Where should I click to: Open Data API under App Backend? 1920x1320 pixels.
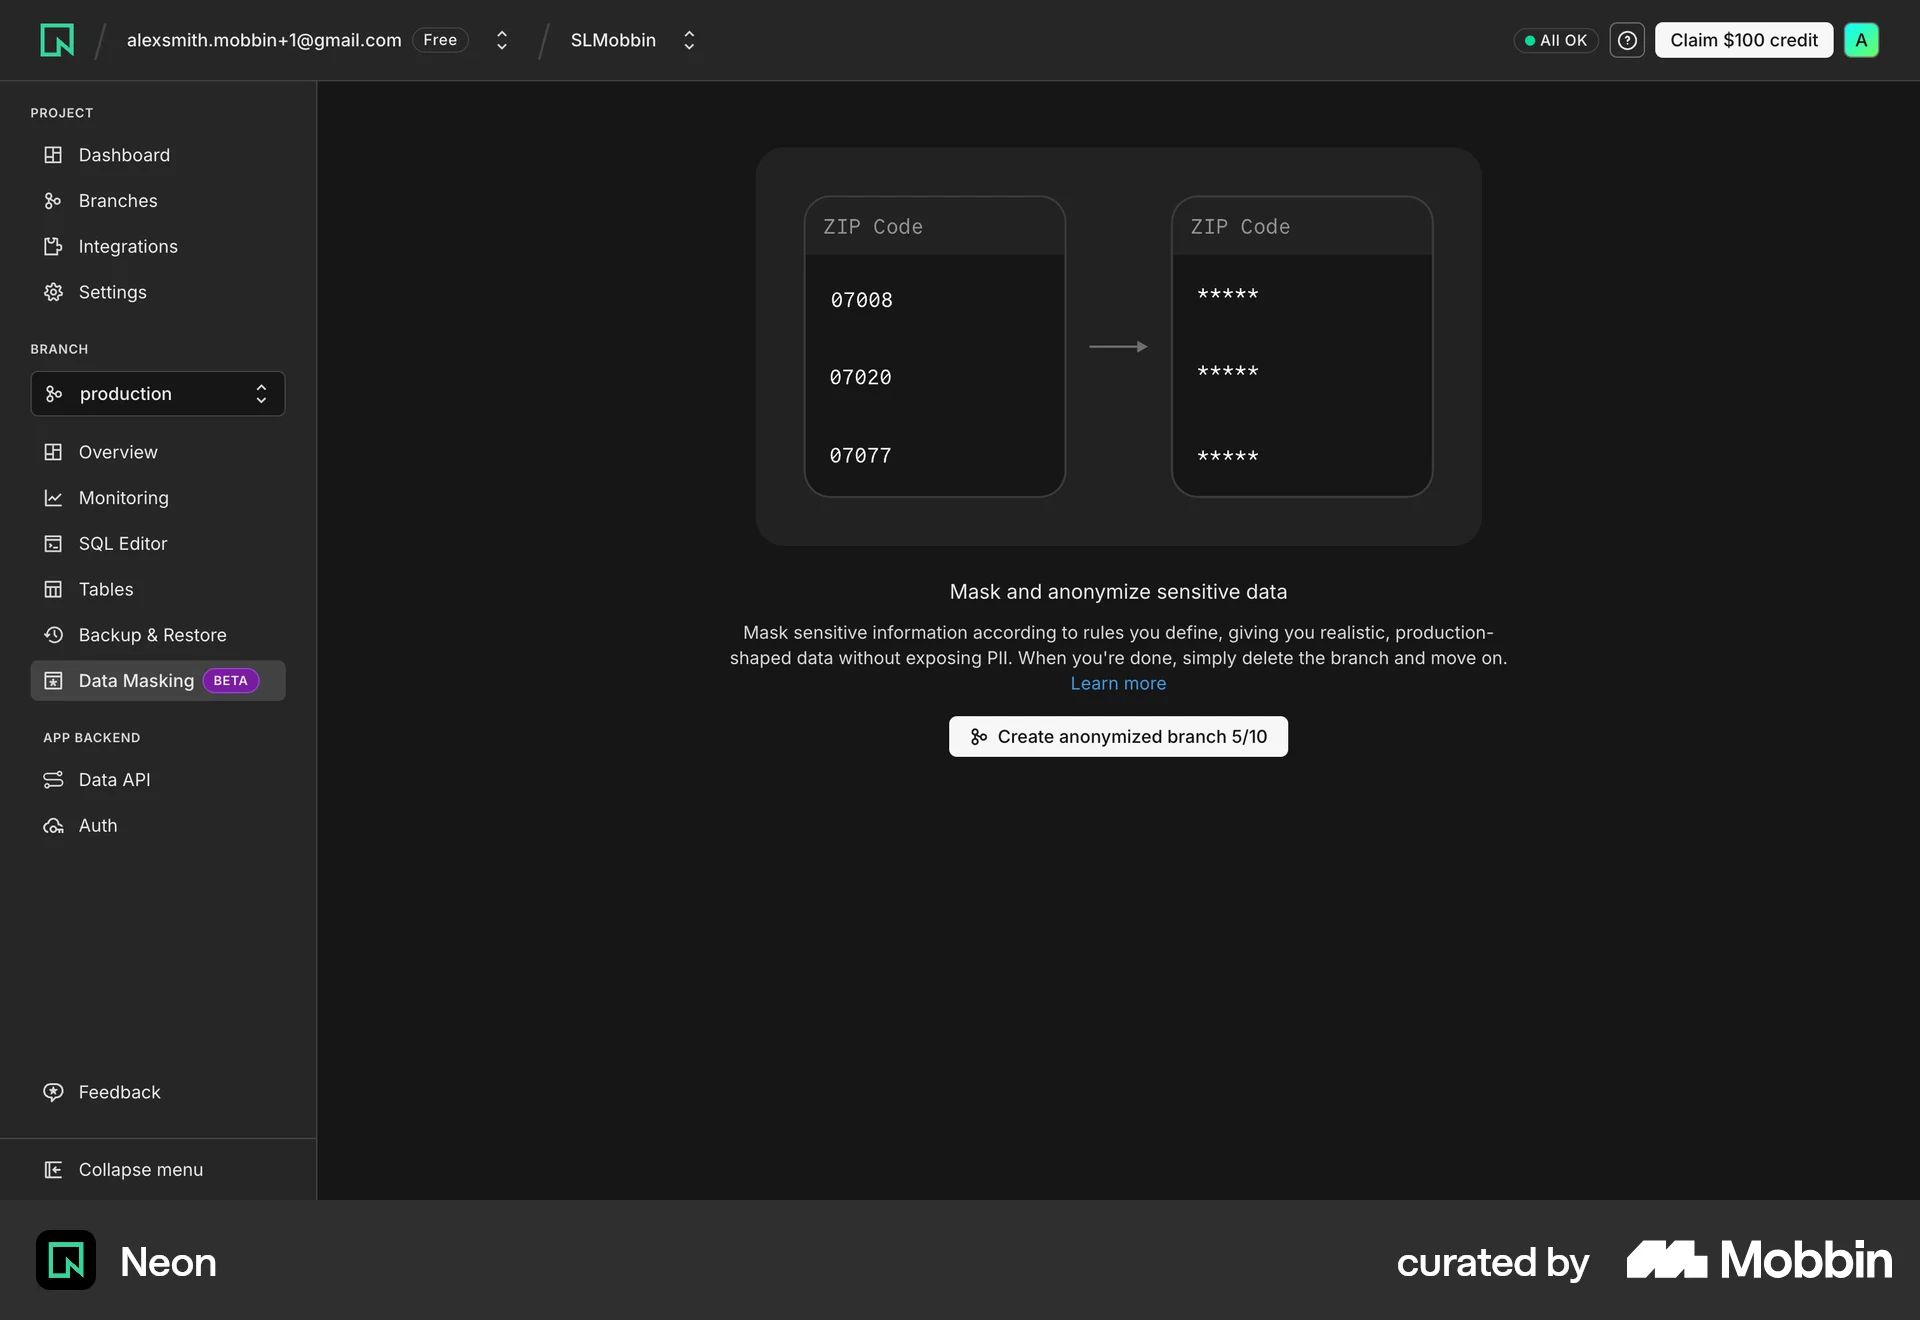158,780
